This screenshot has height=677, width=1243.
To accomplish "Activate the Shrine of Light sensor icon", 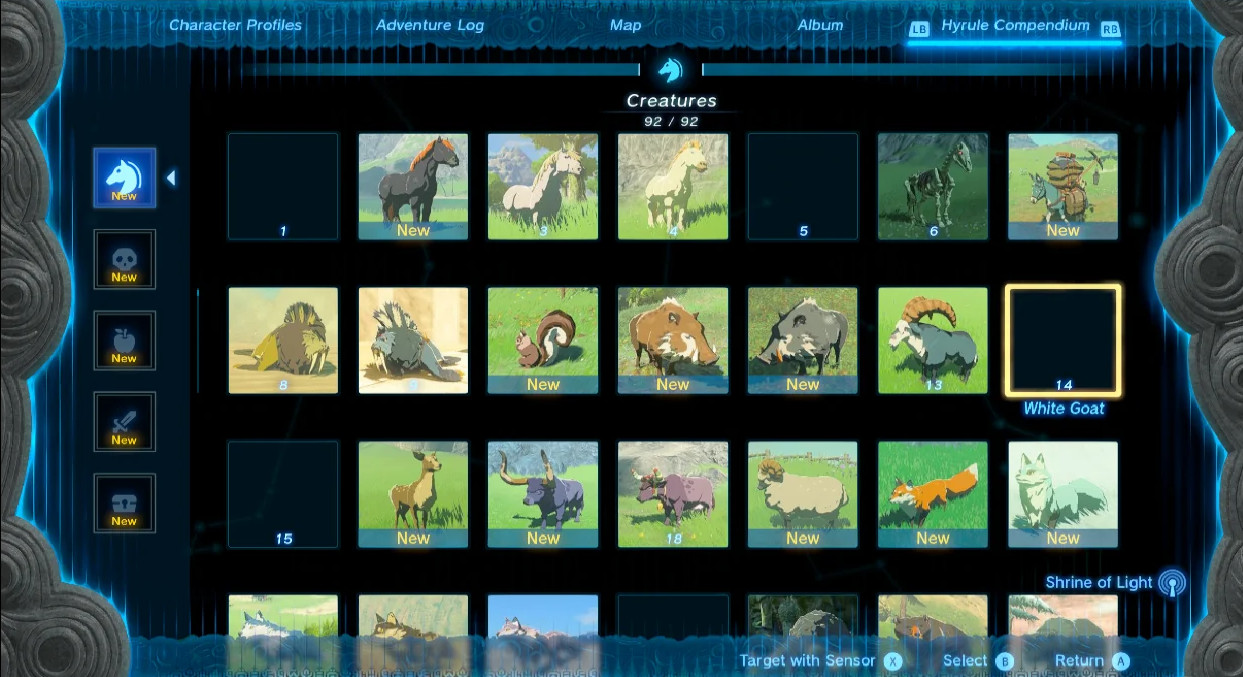I will click(1170, 582).
